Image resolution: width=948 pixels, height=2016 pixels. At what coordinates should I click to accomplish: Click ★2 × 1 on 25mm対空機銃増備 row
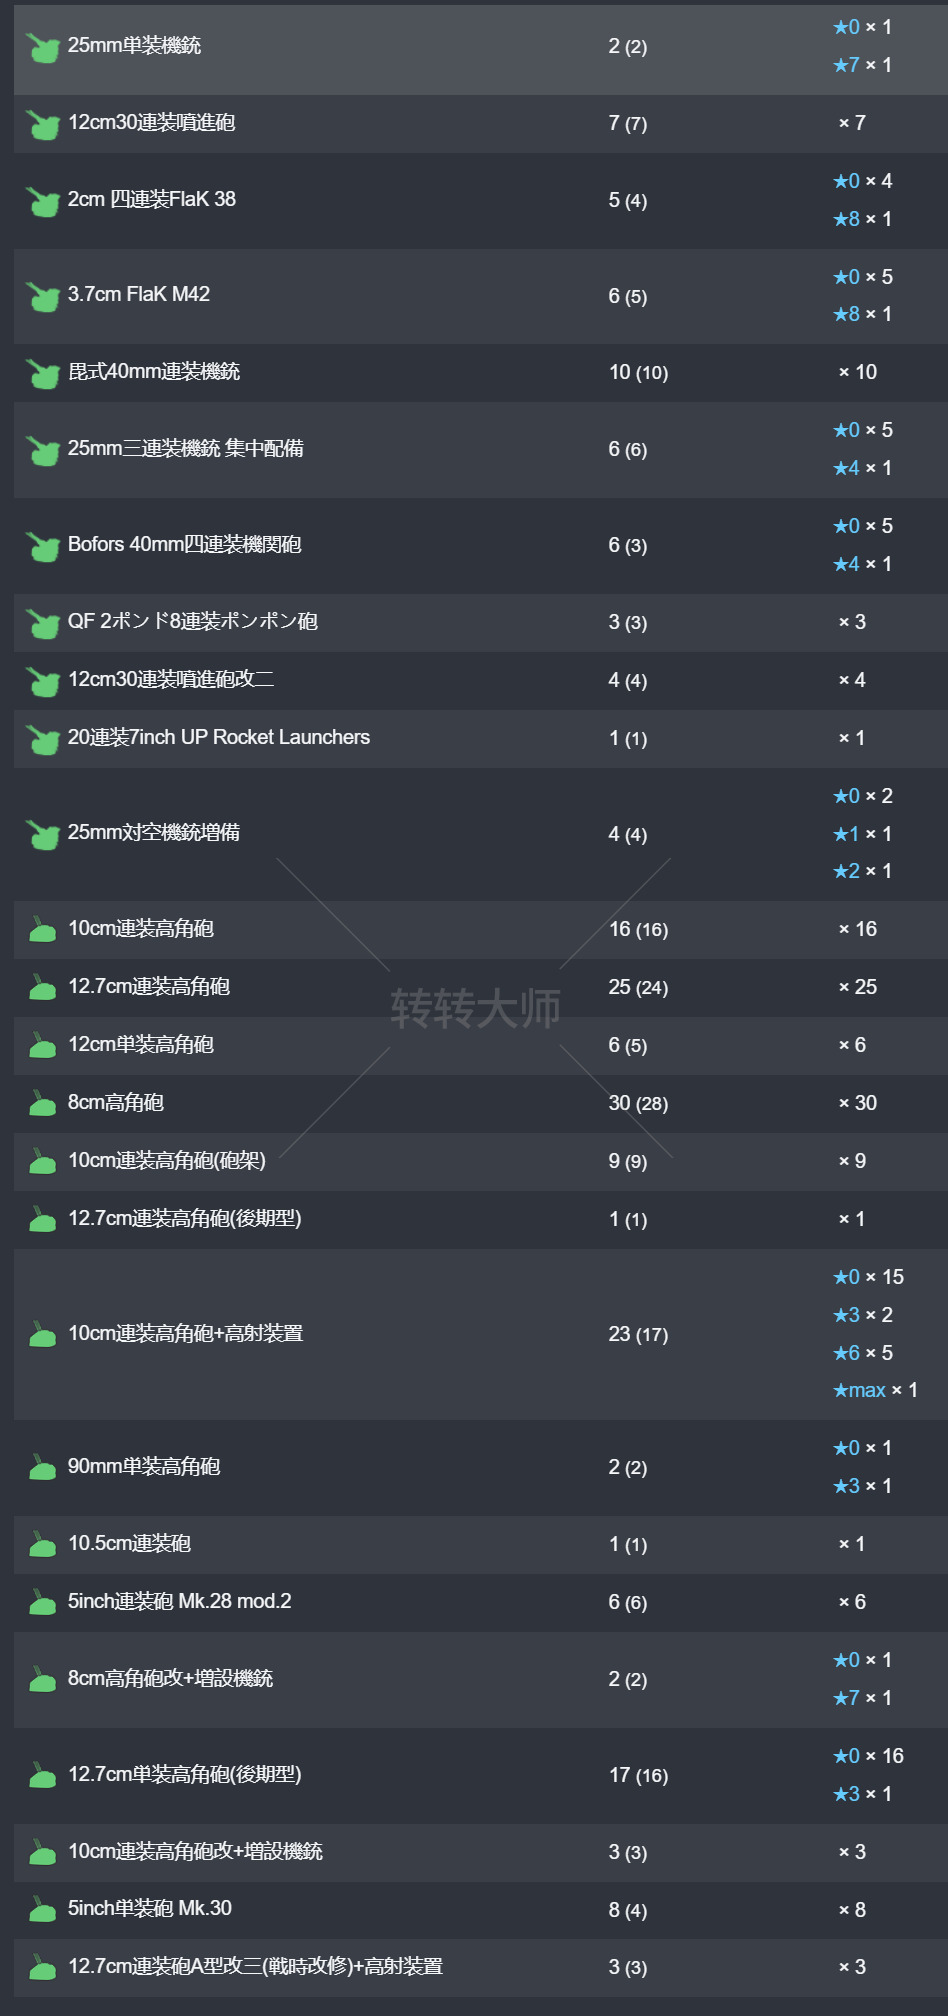[x=863, y=871]
